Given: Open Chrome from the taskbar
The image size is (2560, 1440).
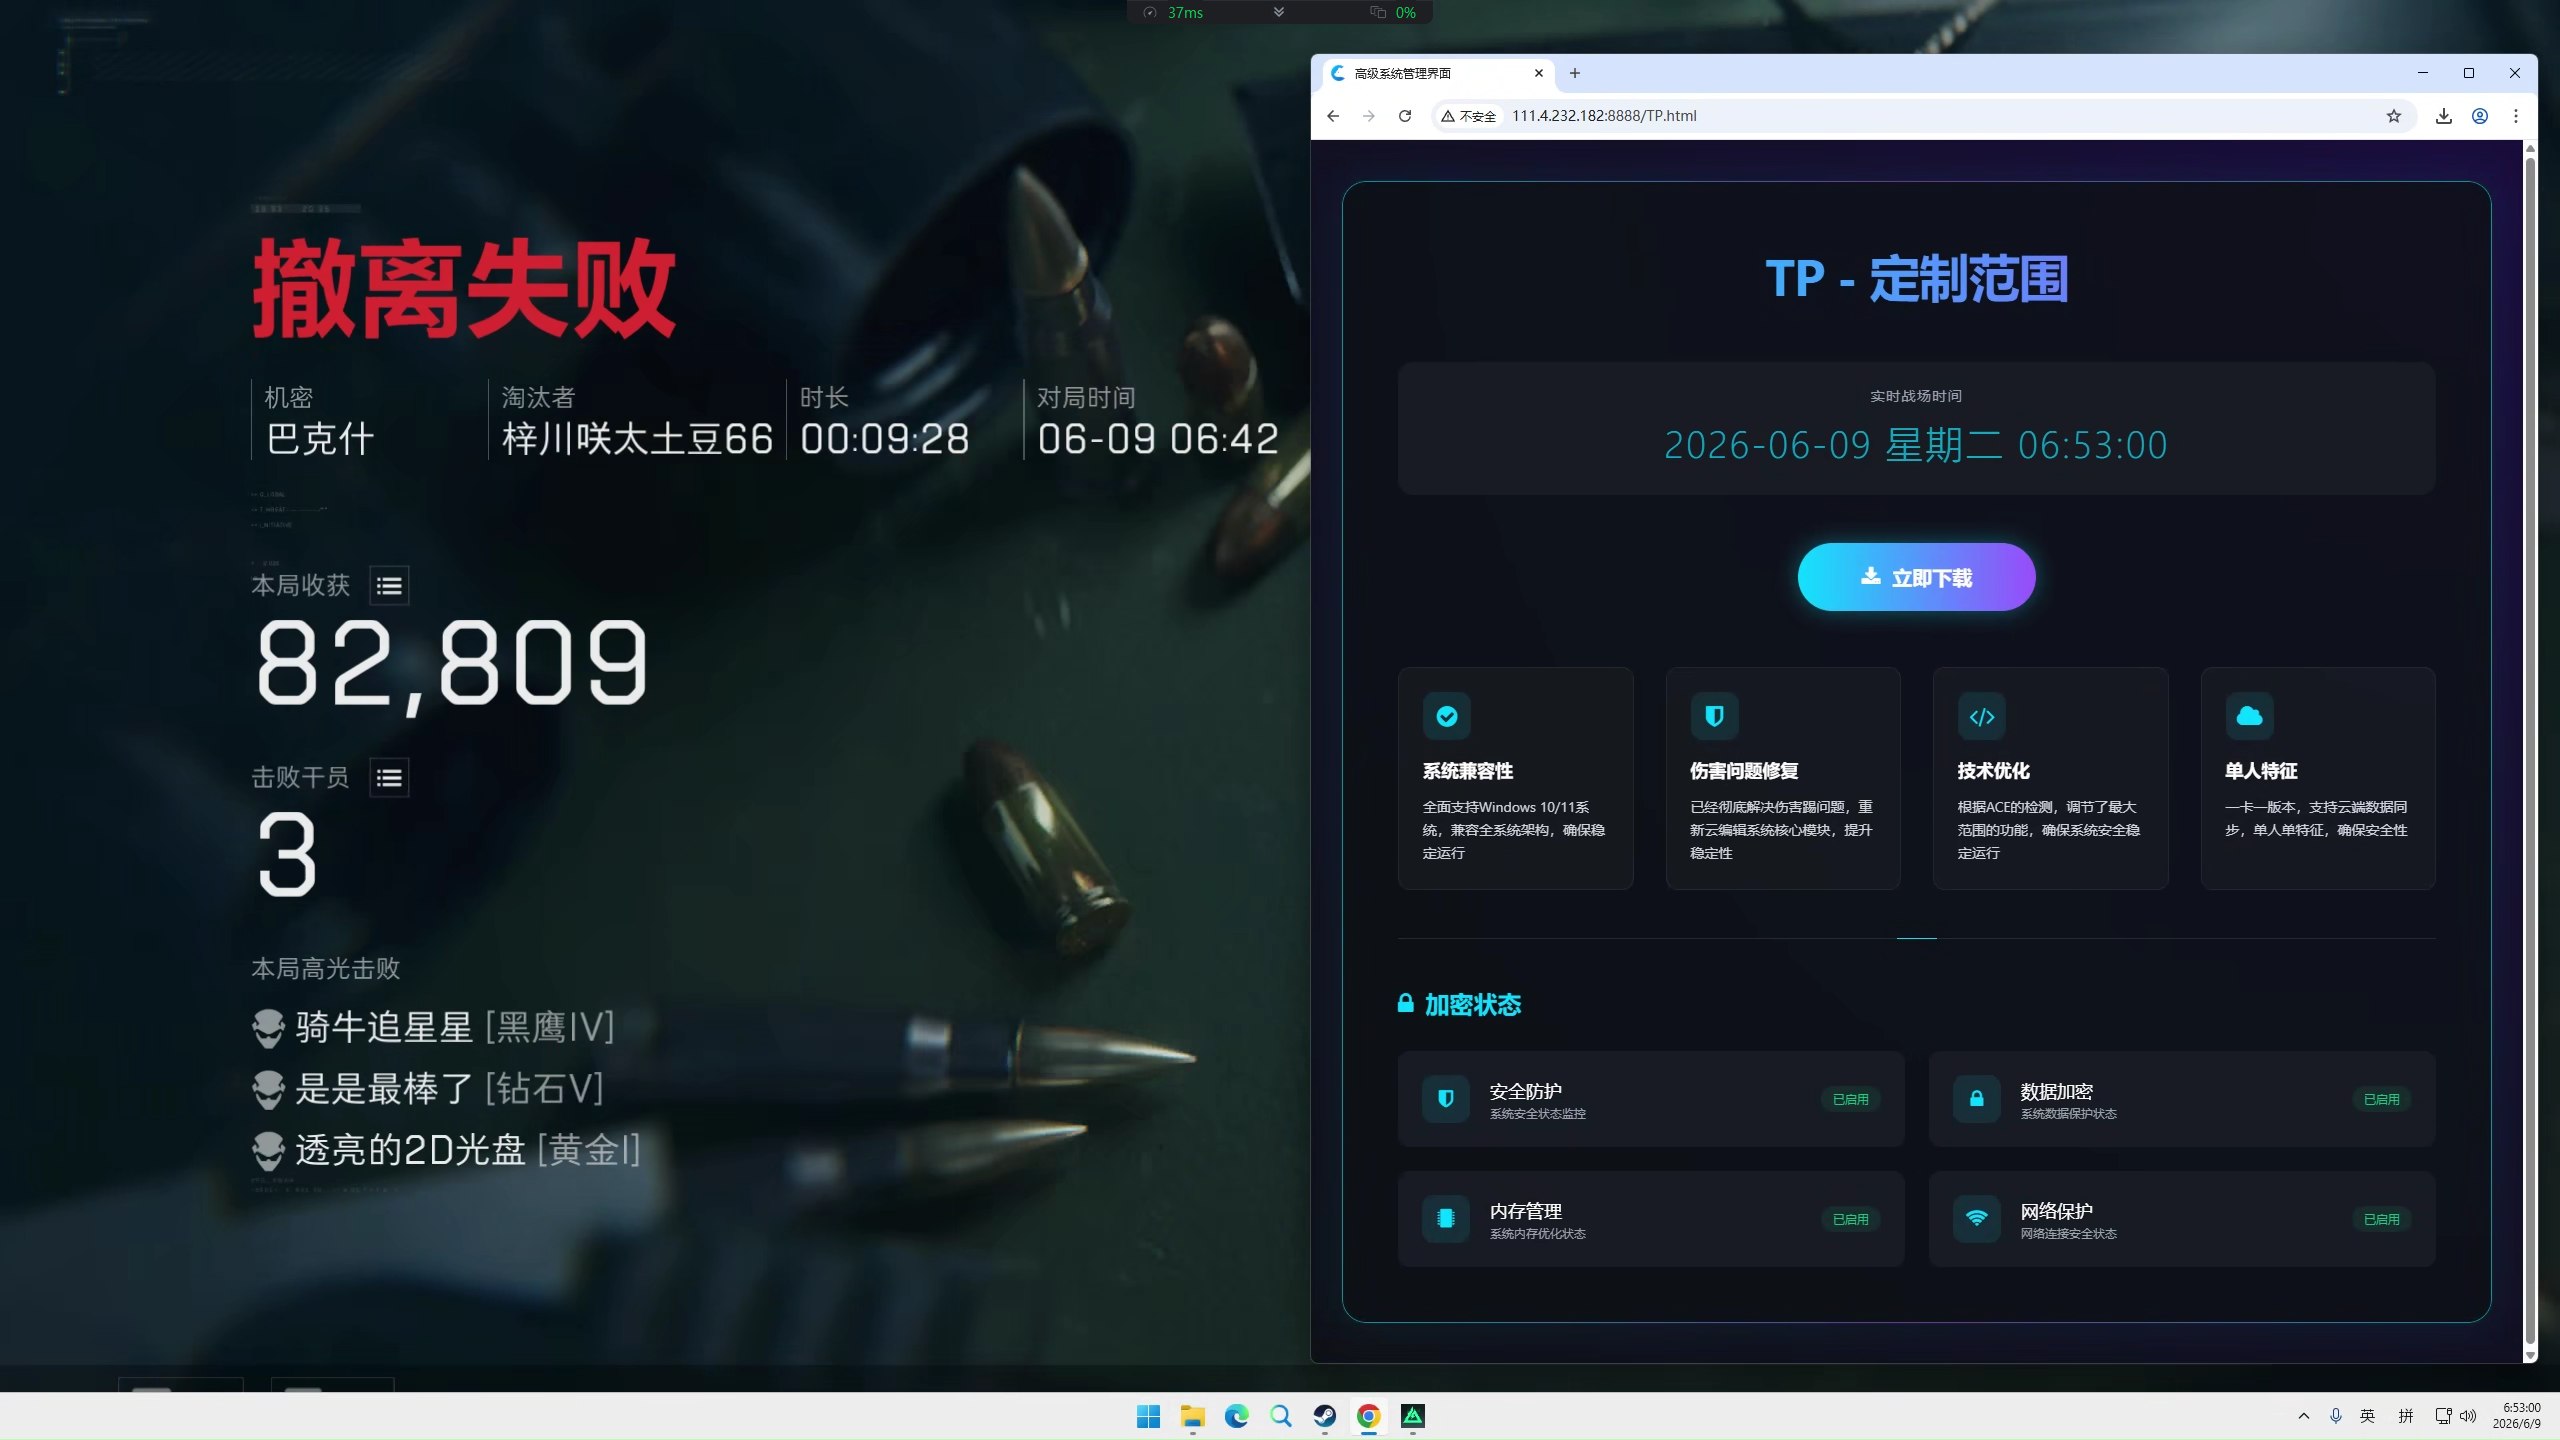Looking at the screenshot, I should 1369,1416.
